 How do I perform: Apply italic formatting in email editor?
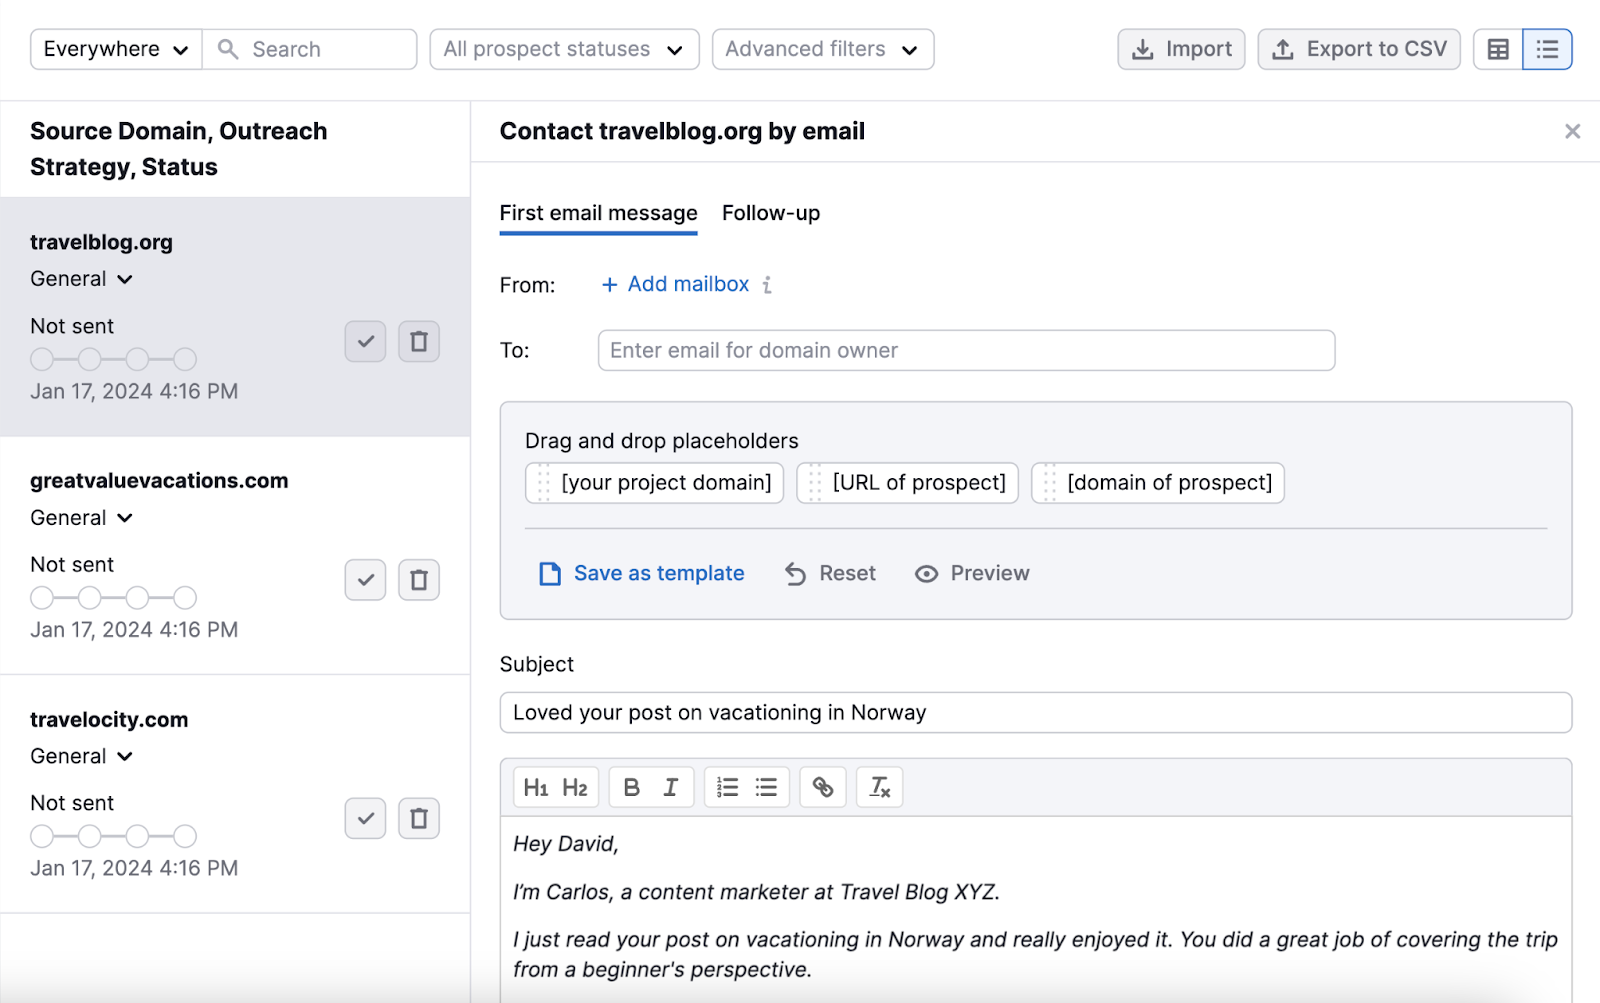[x=671, y=787]
